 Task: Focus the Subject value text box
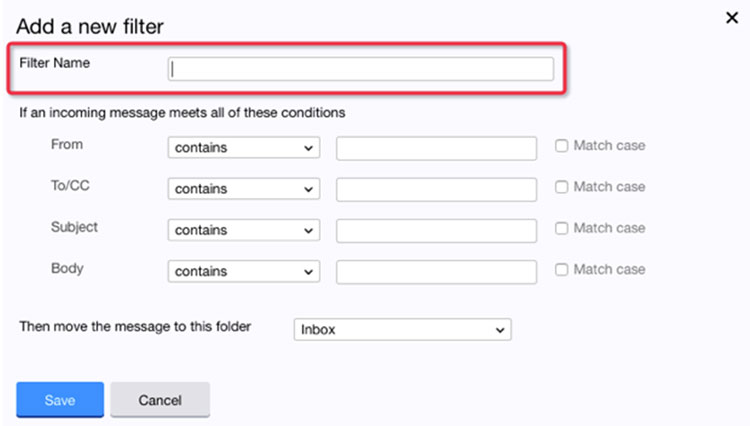click(x=436, y=230)
